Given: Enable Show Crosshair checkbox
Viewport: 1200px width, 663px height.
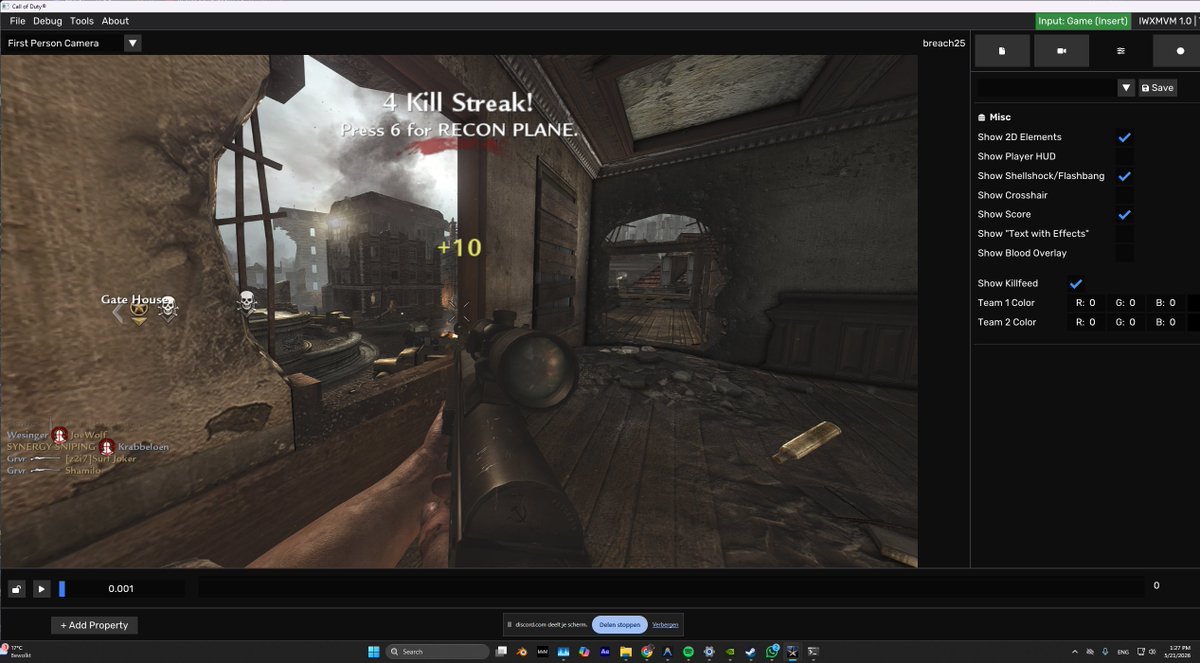Looking at the screenshot, I should 1124,195.
